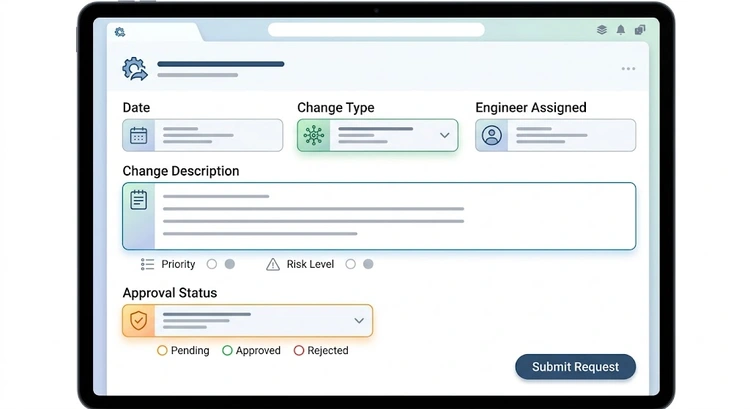Screen dimensions: 750x409
Task: Click the Change Type label
Action: tap(336, 108)
